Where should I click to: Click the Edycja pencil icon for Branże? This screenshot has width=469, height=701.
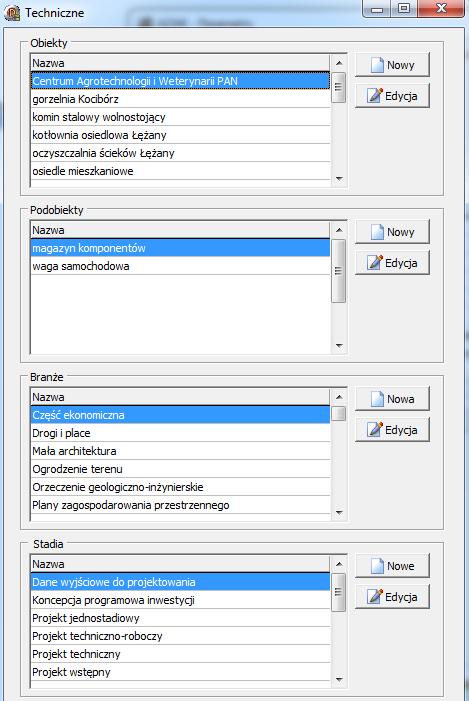tap(375, 429)
